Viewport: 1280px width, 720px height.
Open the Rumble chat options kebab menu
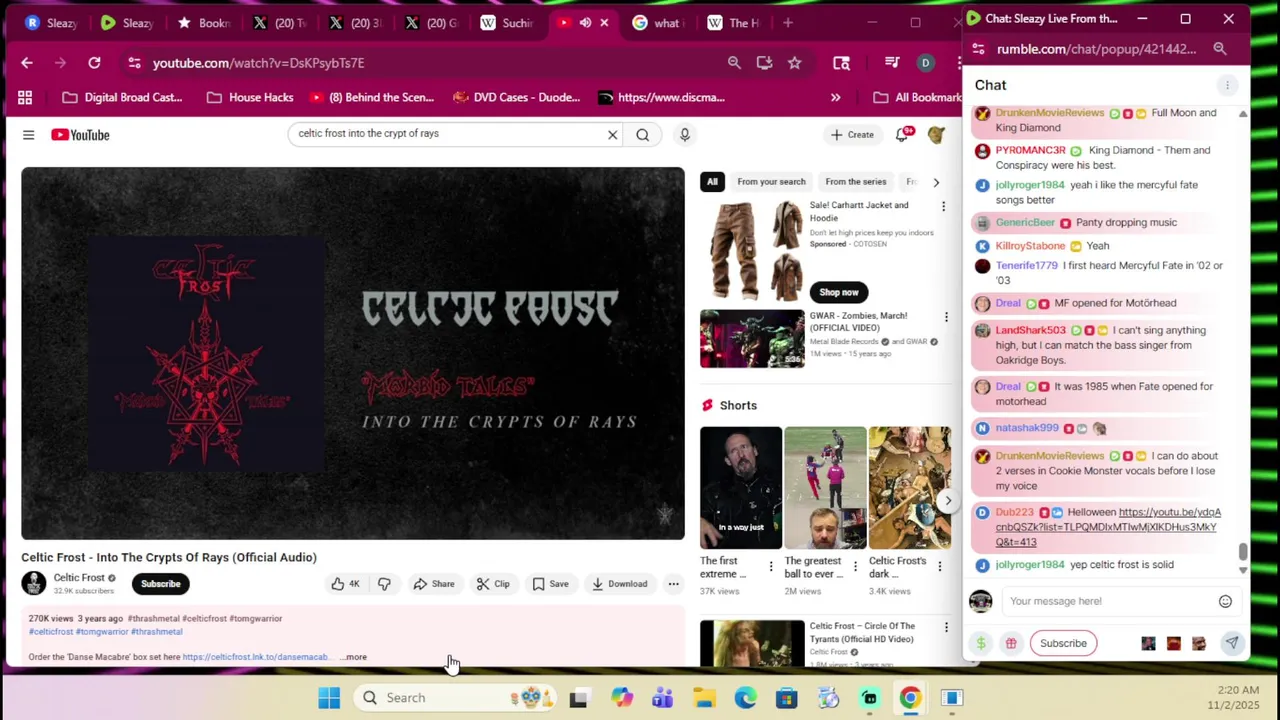[x=1227, y=85]
